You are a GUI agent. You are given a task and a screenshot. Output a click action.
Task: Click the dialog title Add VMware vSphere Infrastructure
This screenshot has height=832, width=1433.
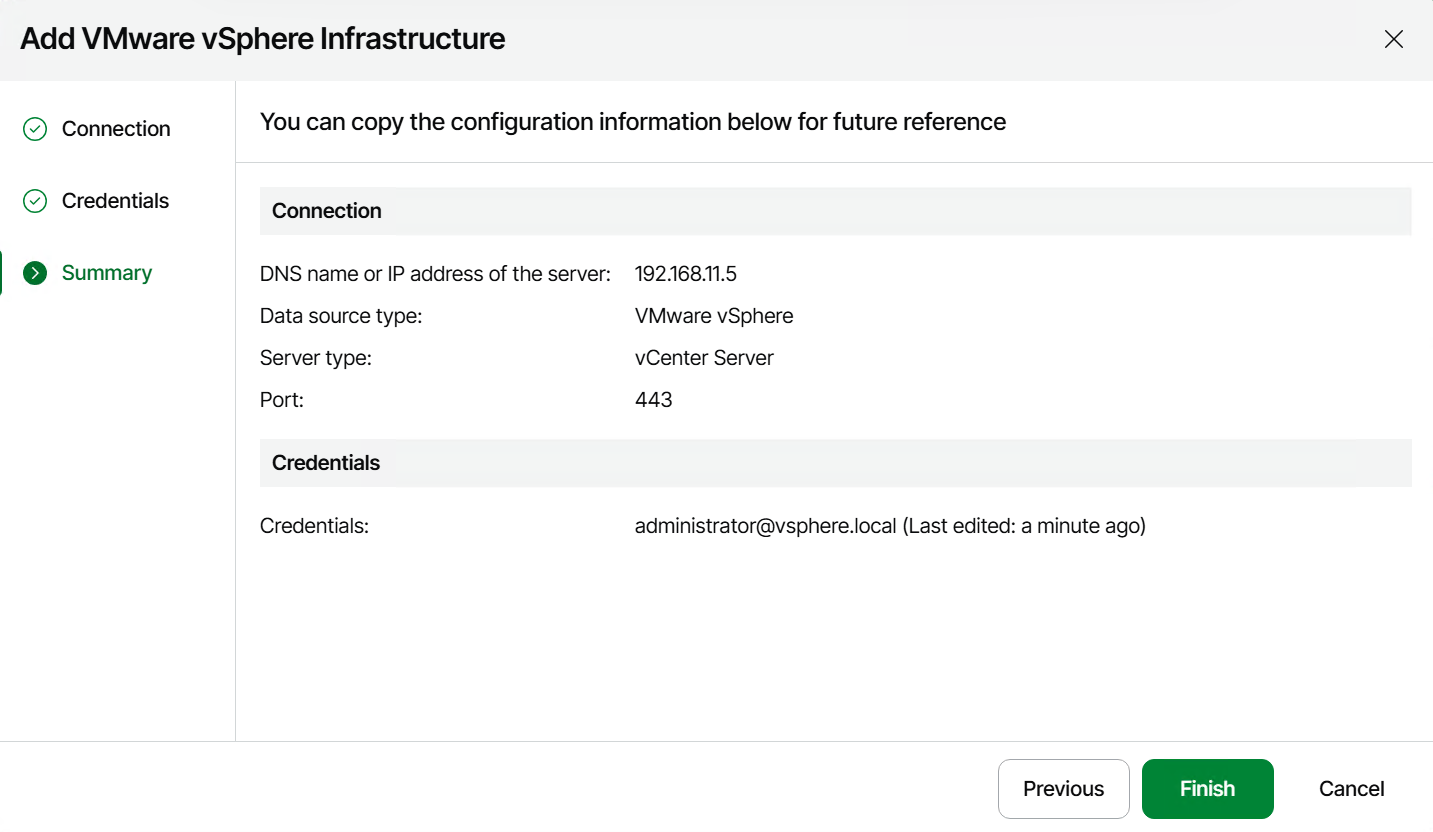(x=262, y=39)
